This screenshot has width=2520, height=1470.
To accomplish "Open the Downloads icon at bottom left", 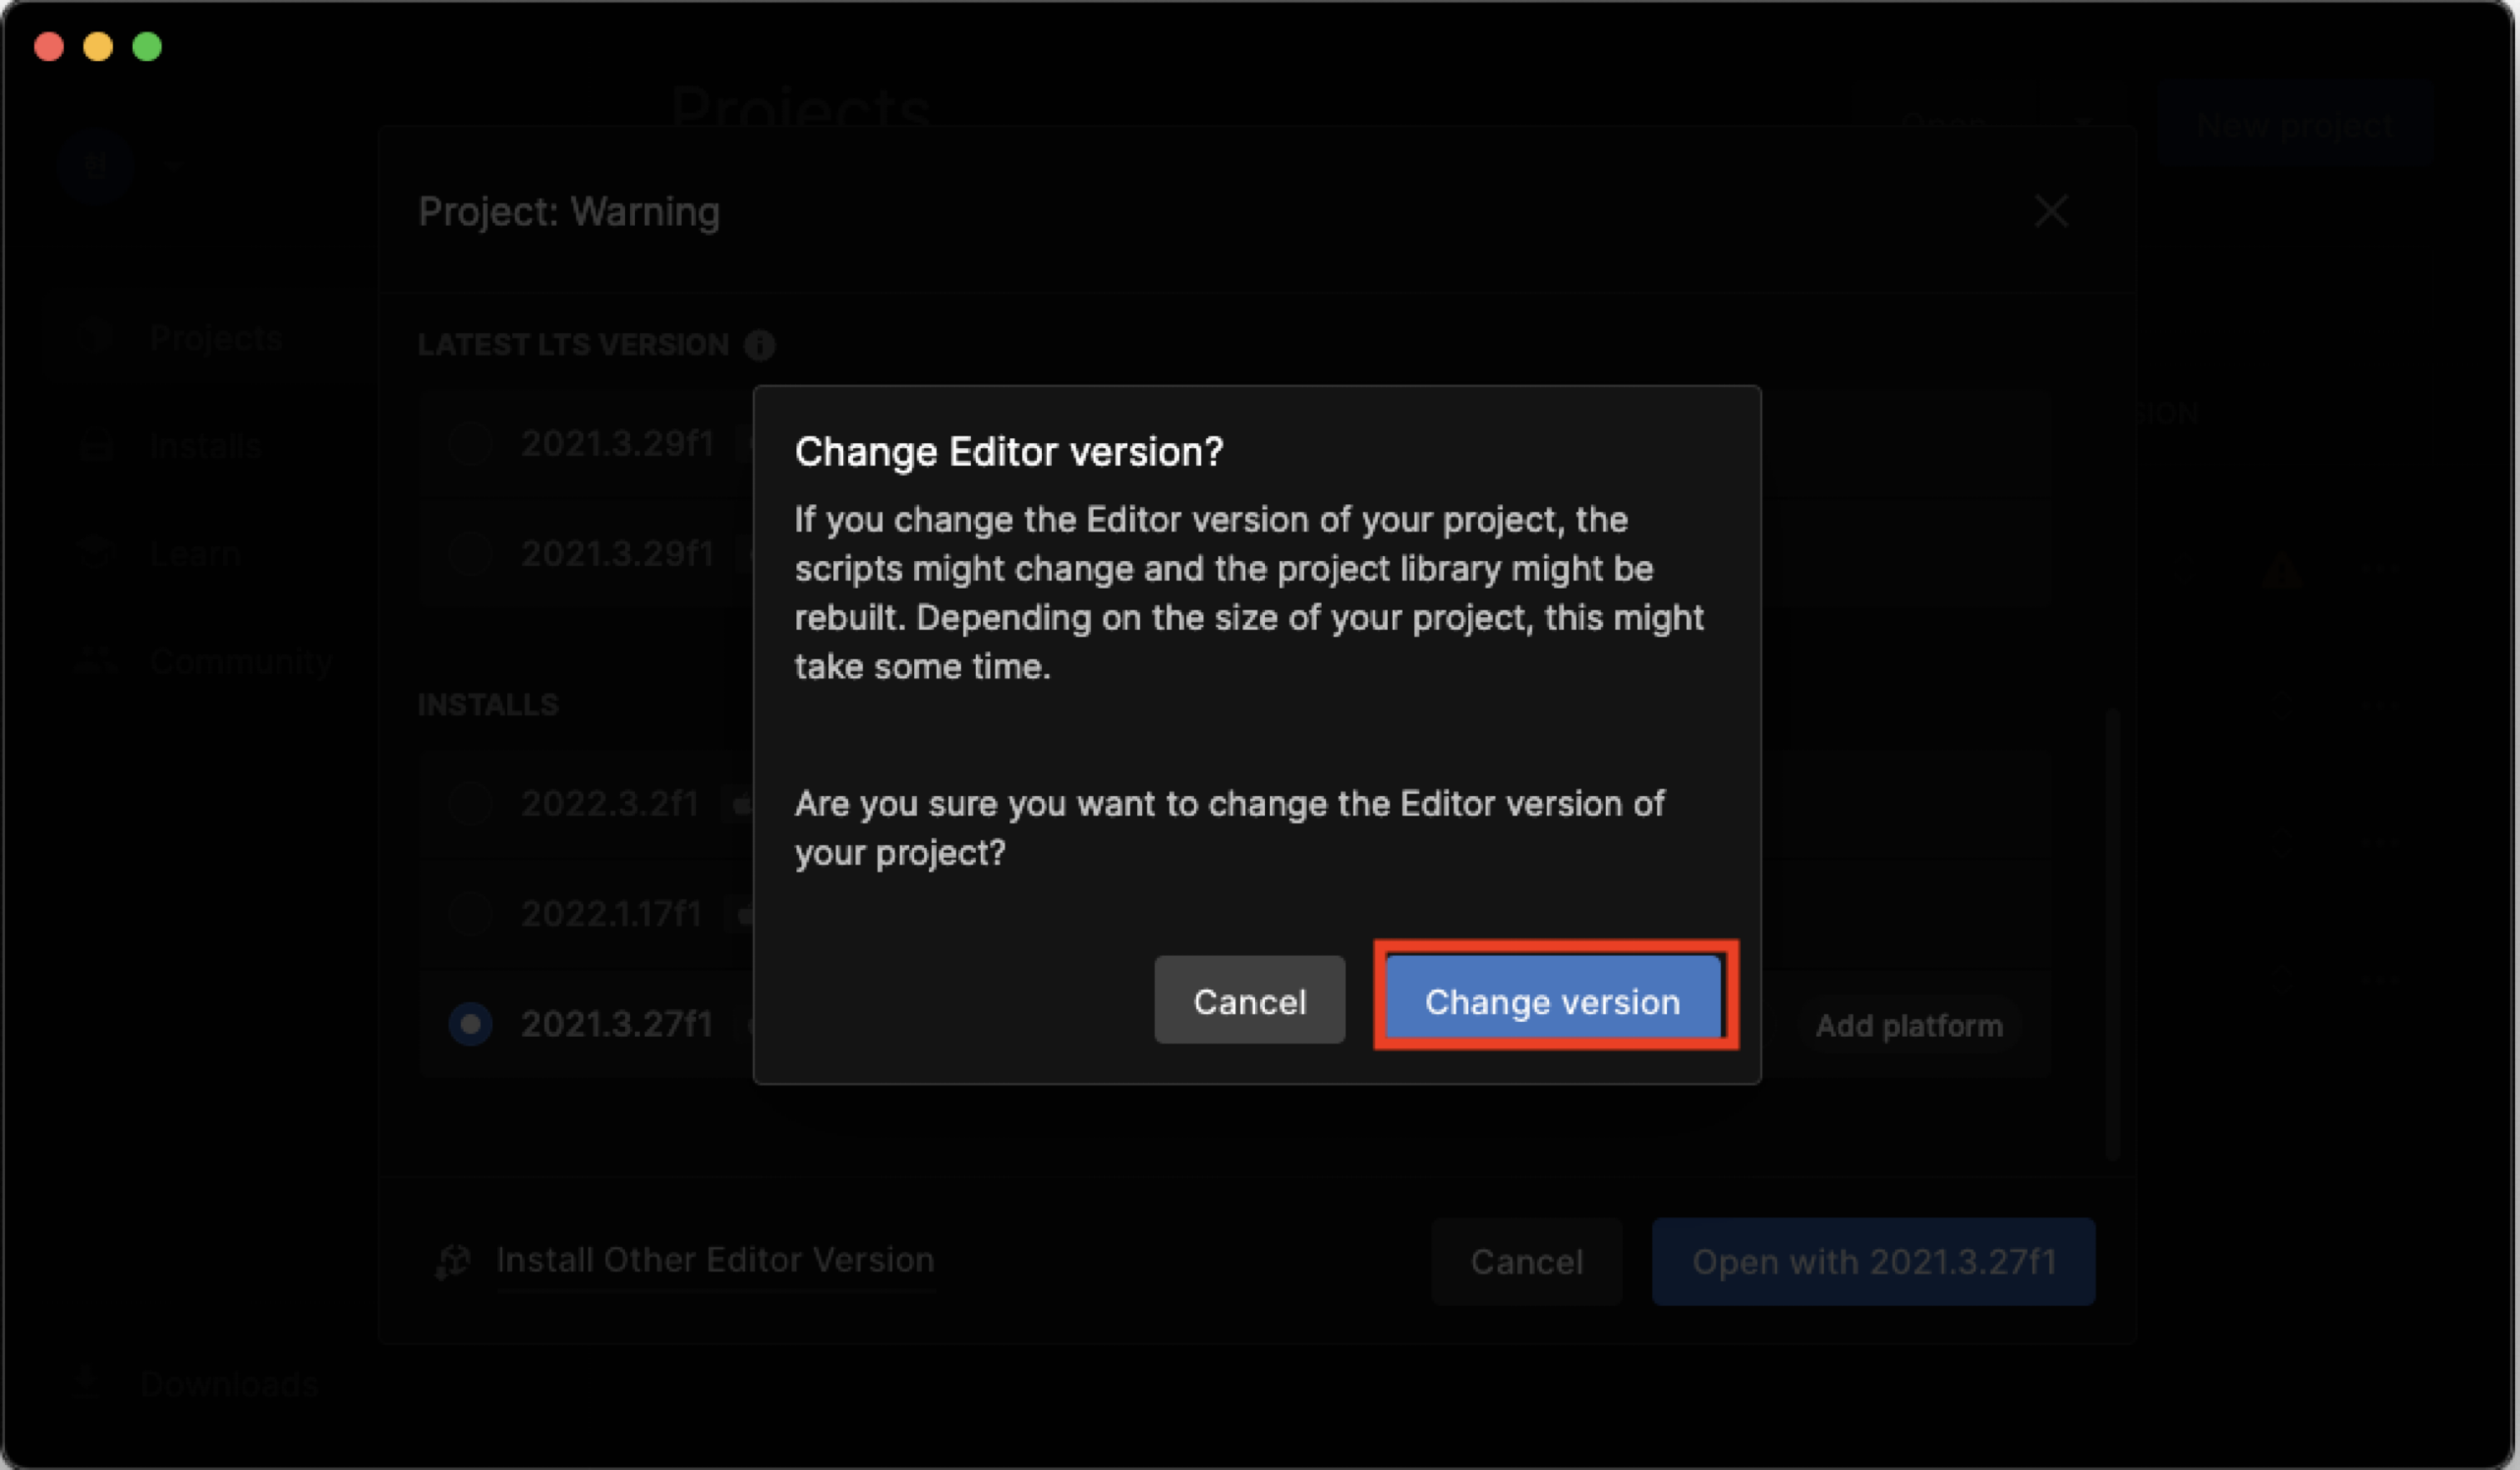I will [86, 1383].
